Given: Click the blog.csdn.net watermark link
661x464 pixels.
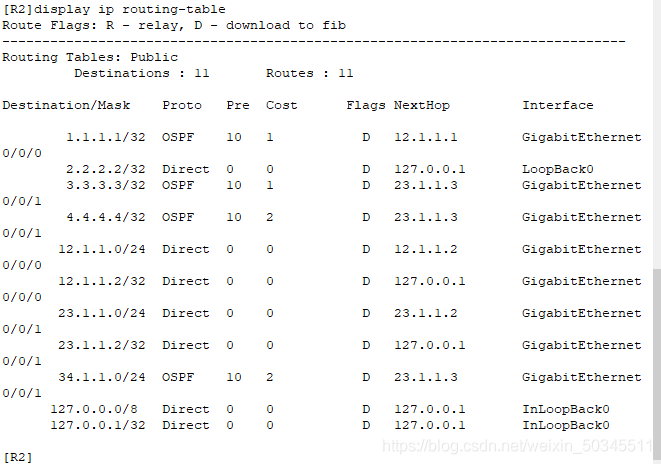Looking at the screenshot, I should (x=517, y=446).
